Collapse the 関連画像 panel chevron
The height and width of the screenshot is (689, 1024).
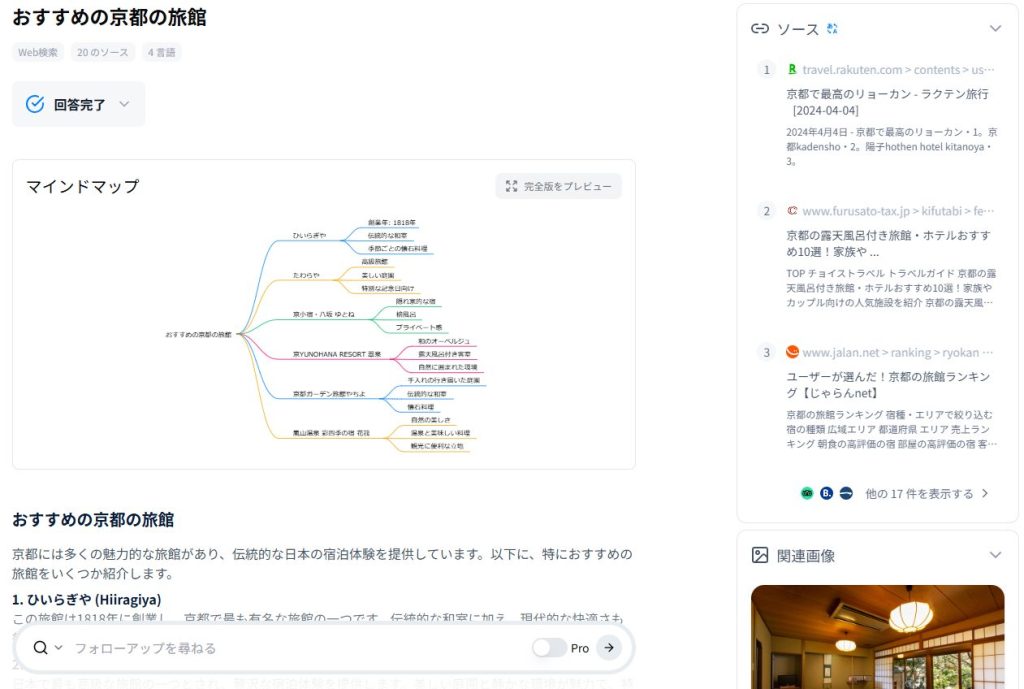point(994,555)
